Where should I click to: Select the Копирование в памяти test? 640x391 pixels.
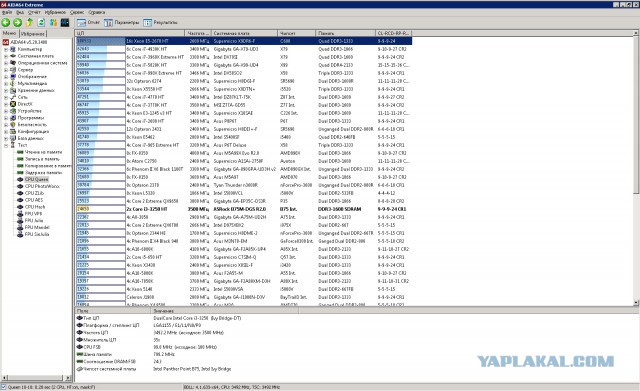coord(48,166)
